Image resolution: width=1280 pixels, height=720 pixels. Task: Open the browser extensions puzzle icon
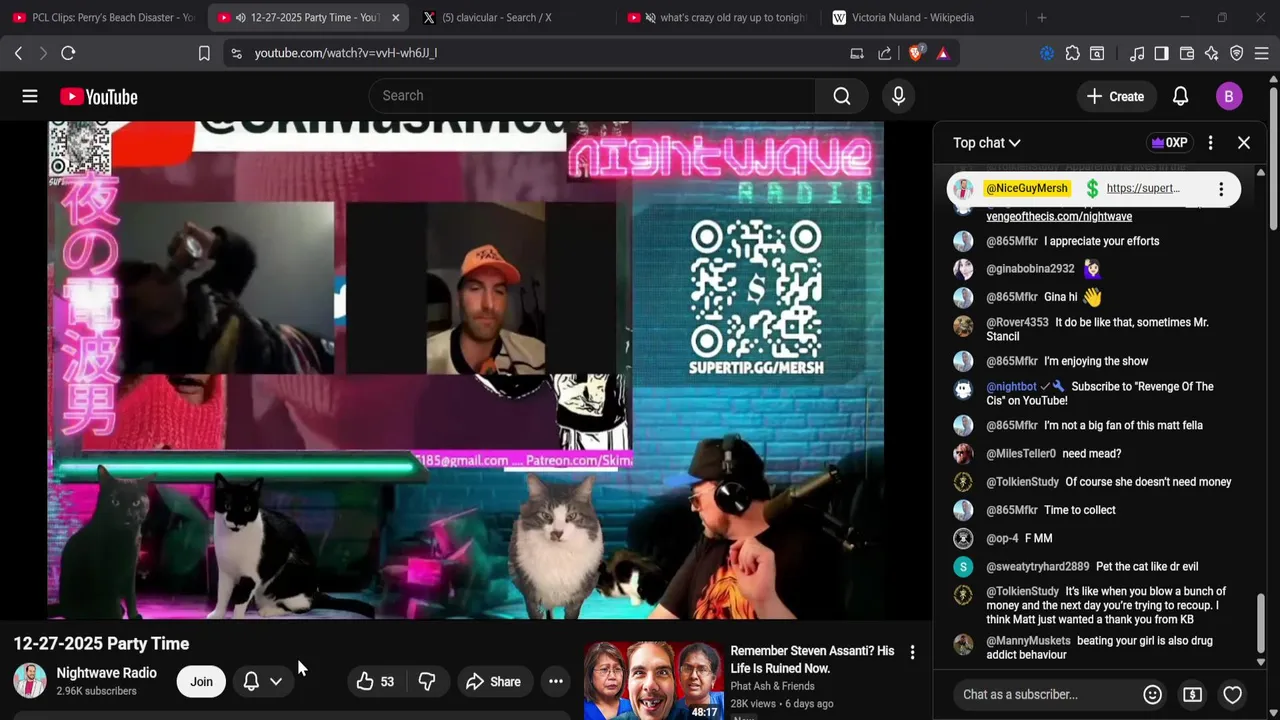point(1072,53)
